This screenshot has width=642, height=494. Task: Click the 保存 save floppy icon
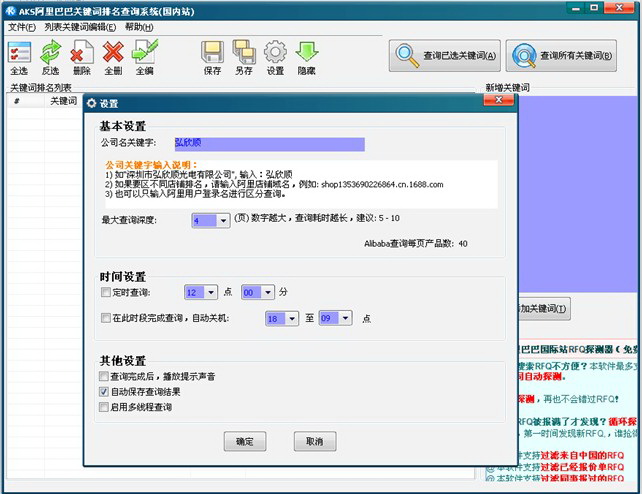[x=212, y=52]
